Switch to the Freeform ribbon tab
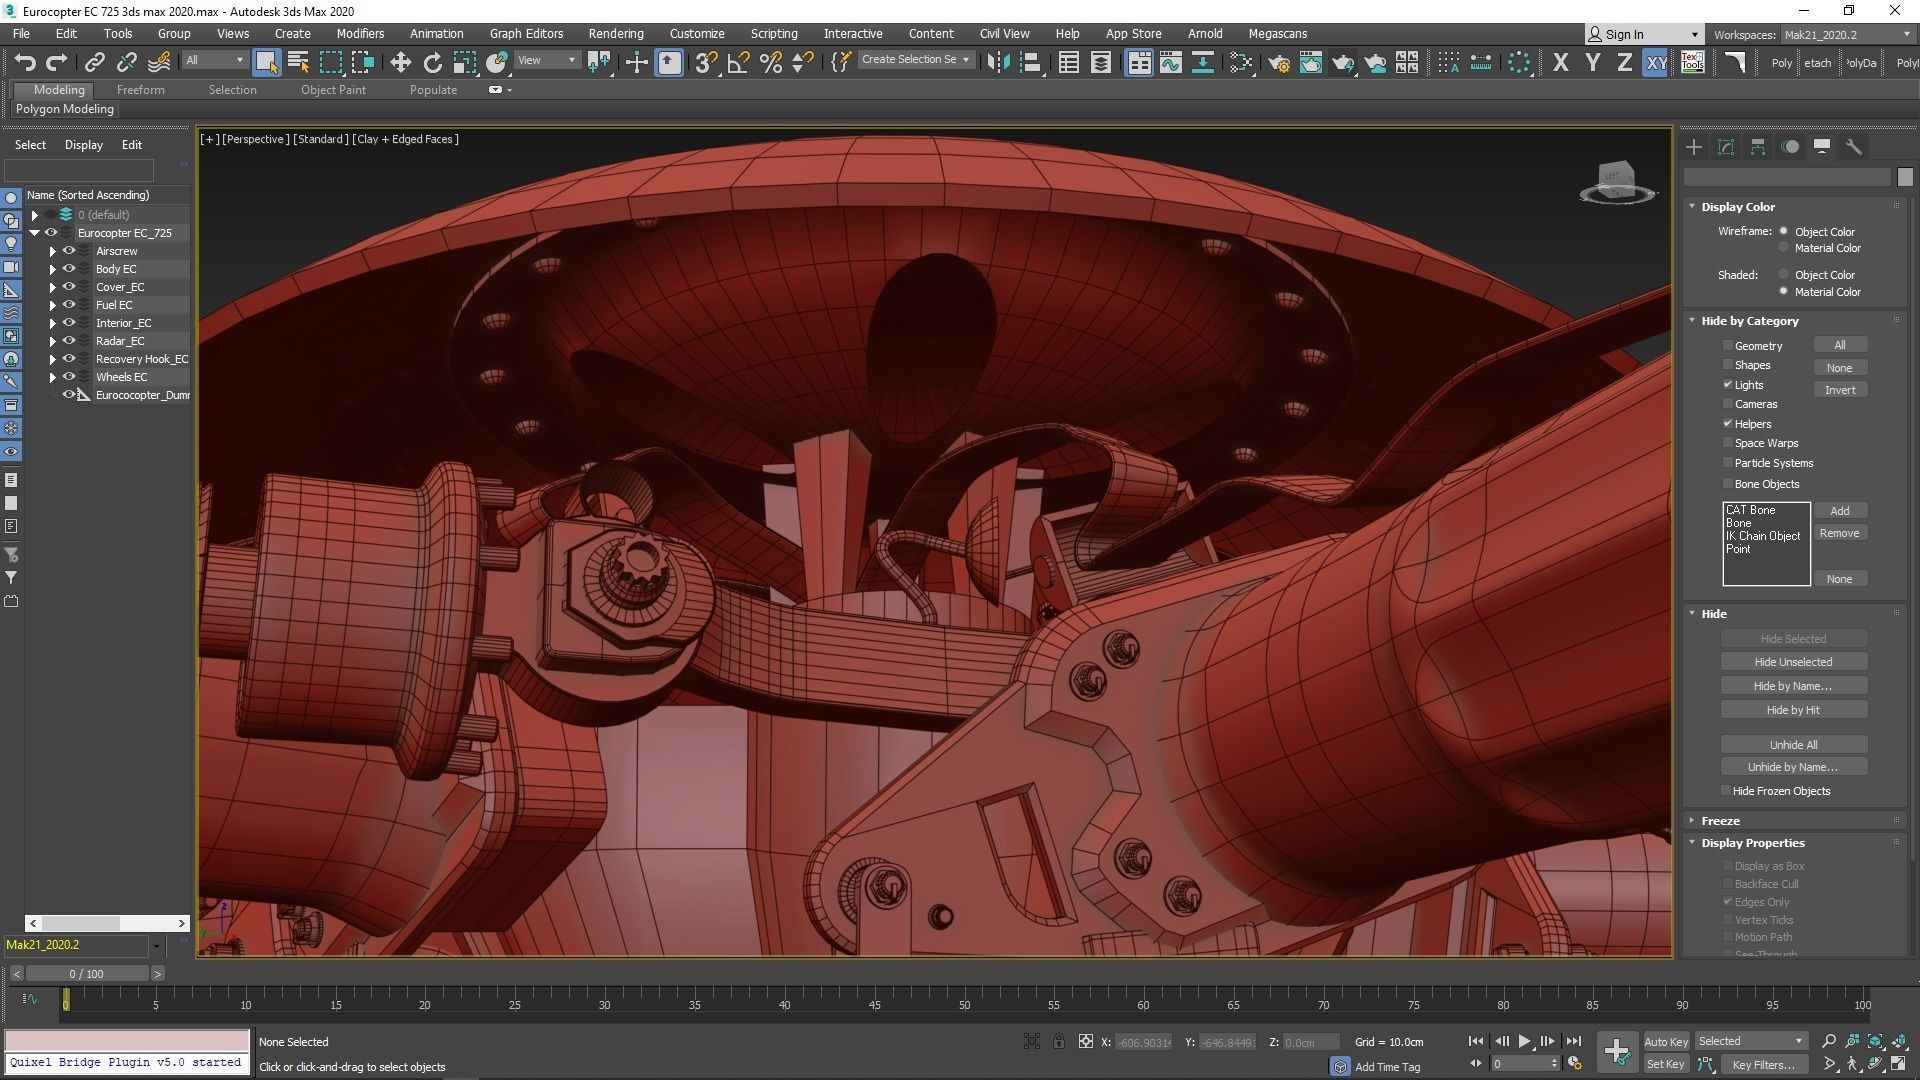 point(140,90)
